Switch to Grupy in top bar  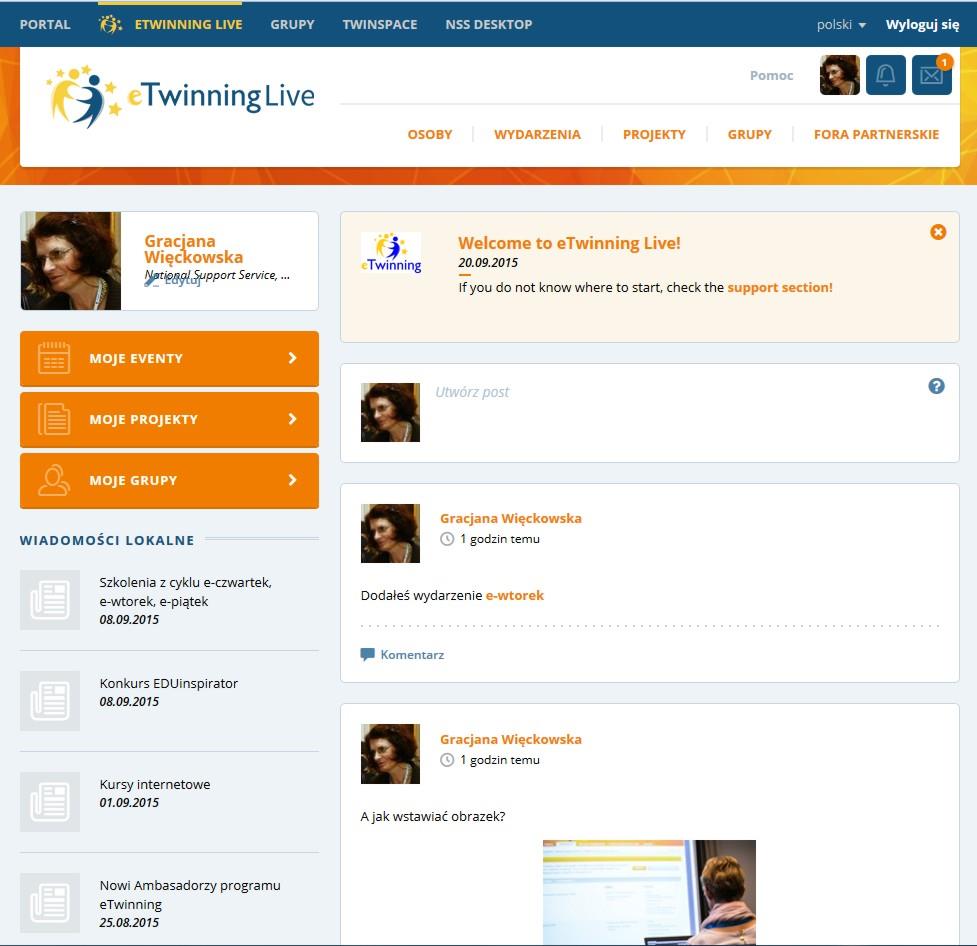coord(292,24)
